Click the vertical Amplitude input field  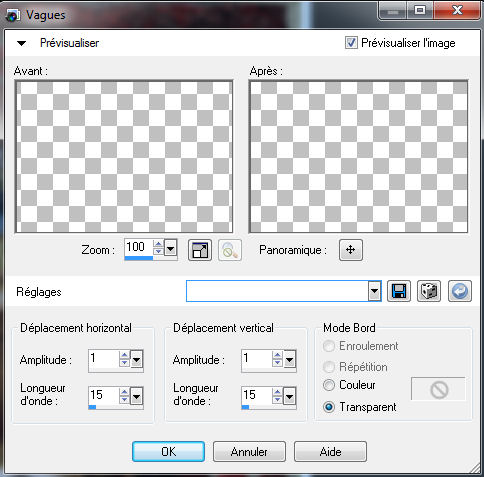click(x=257, y=359)
